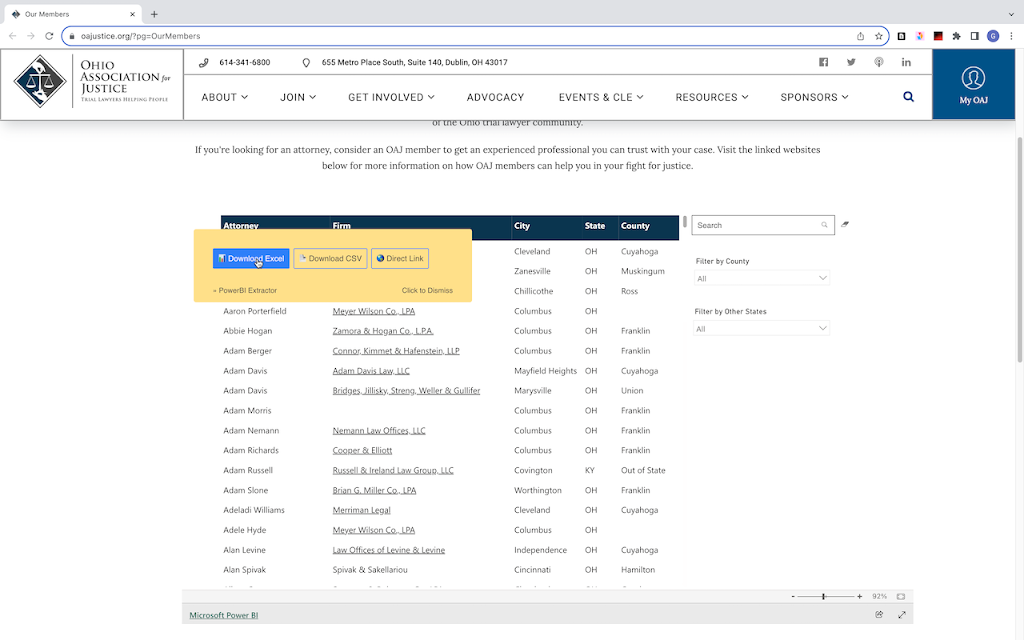Bookmark the page with star icon
Screen dimensions: 1024x640
[879, 36]
